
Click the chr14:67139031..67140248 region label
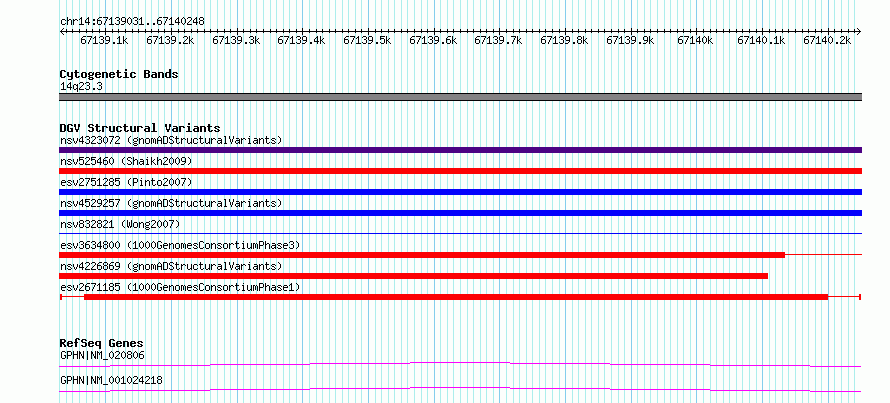point(132,21)
